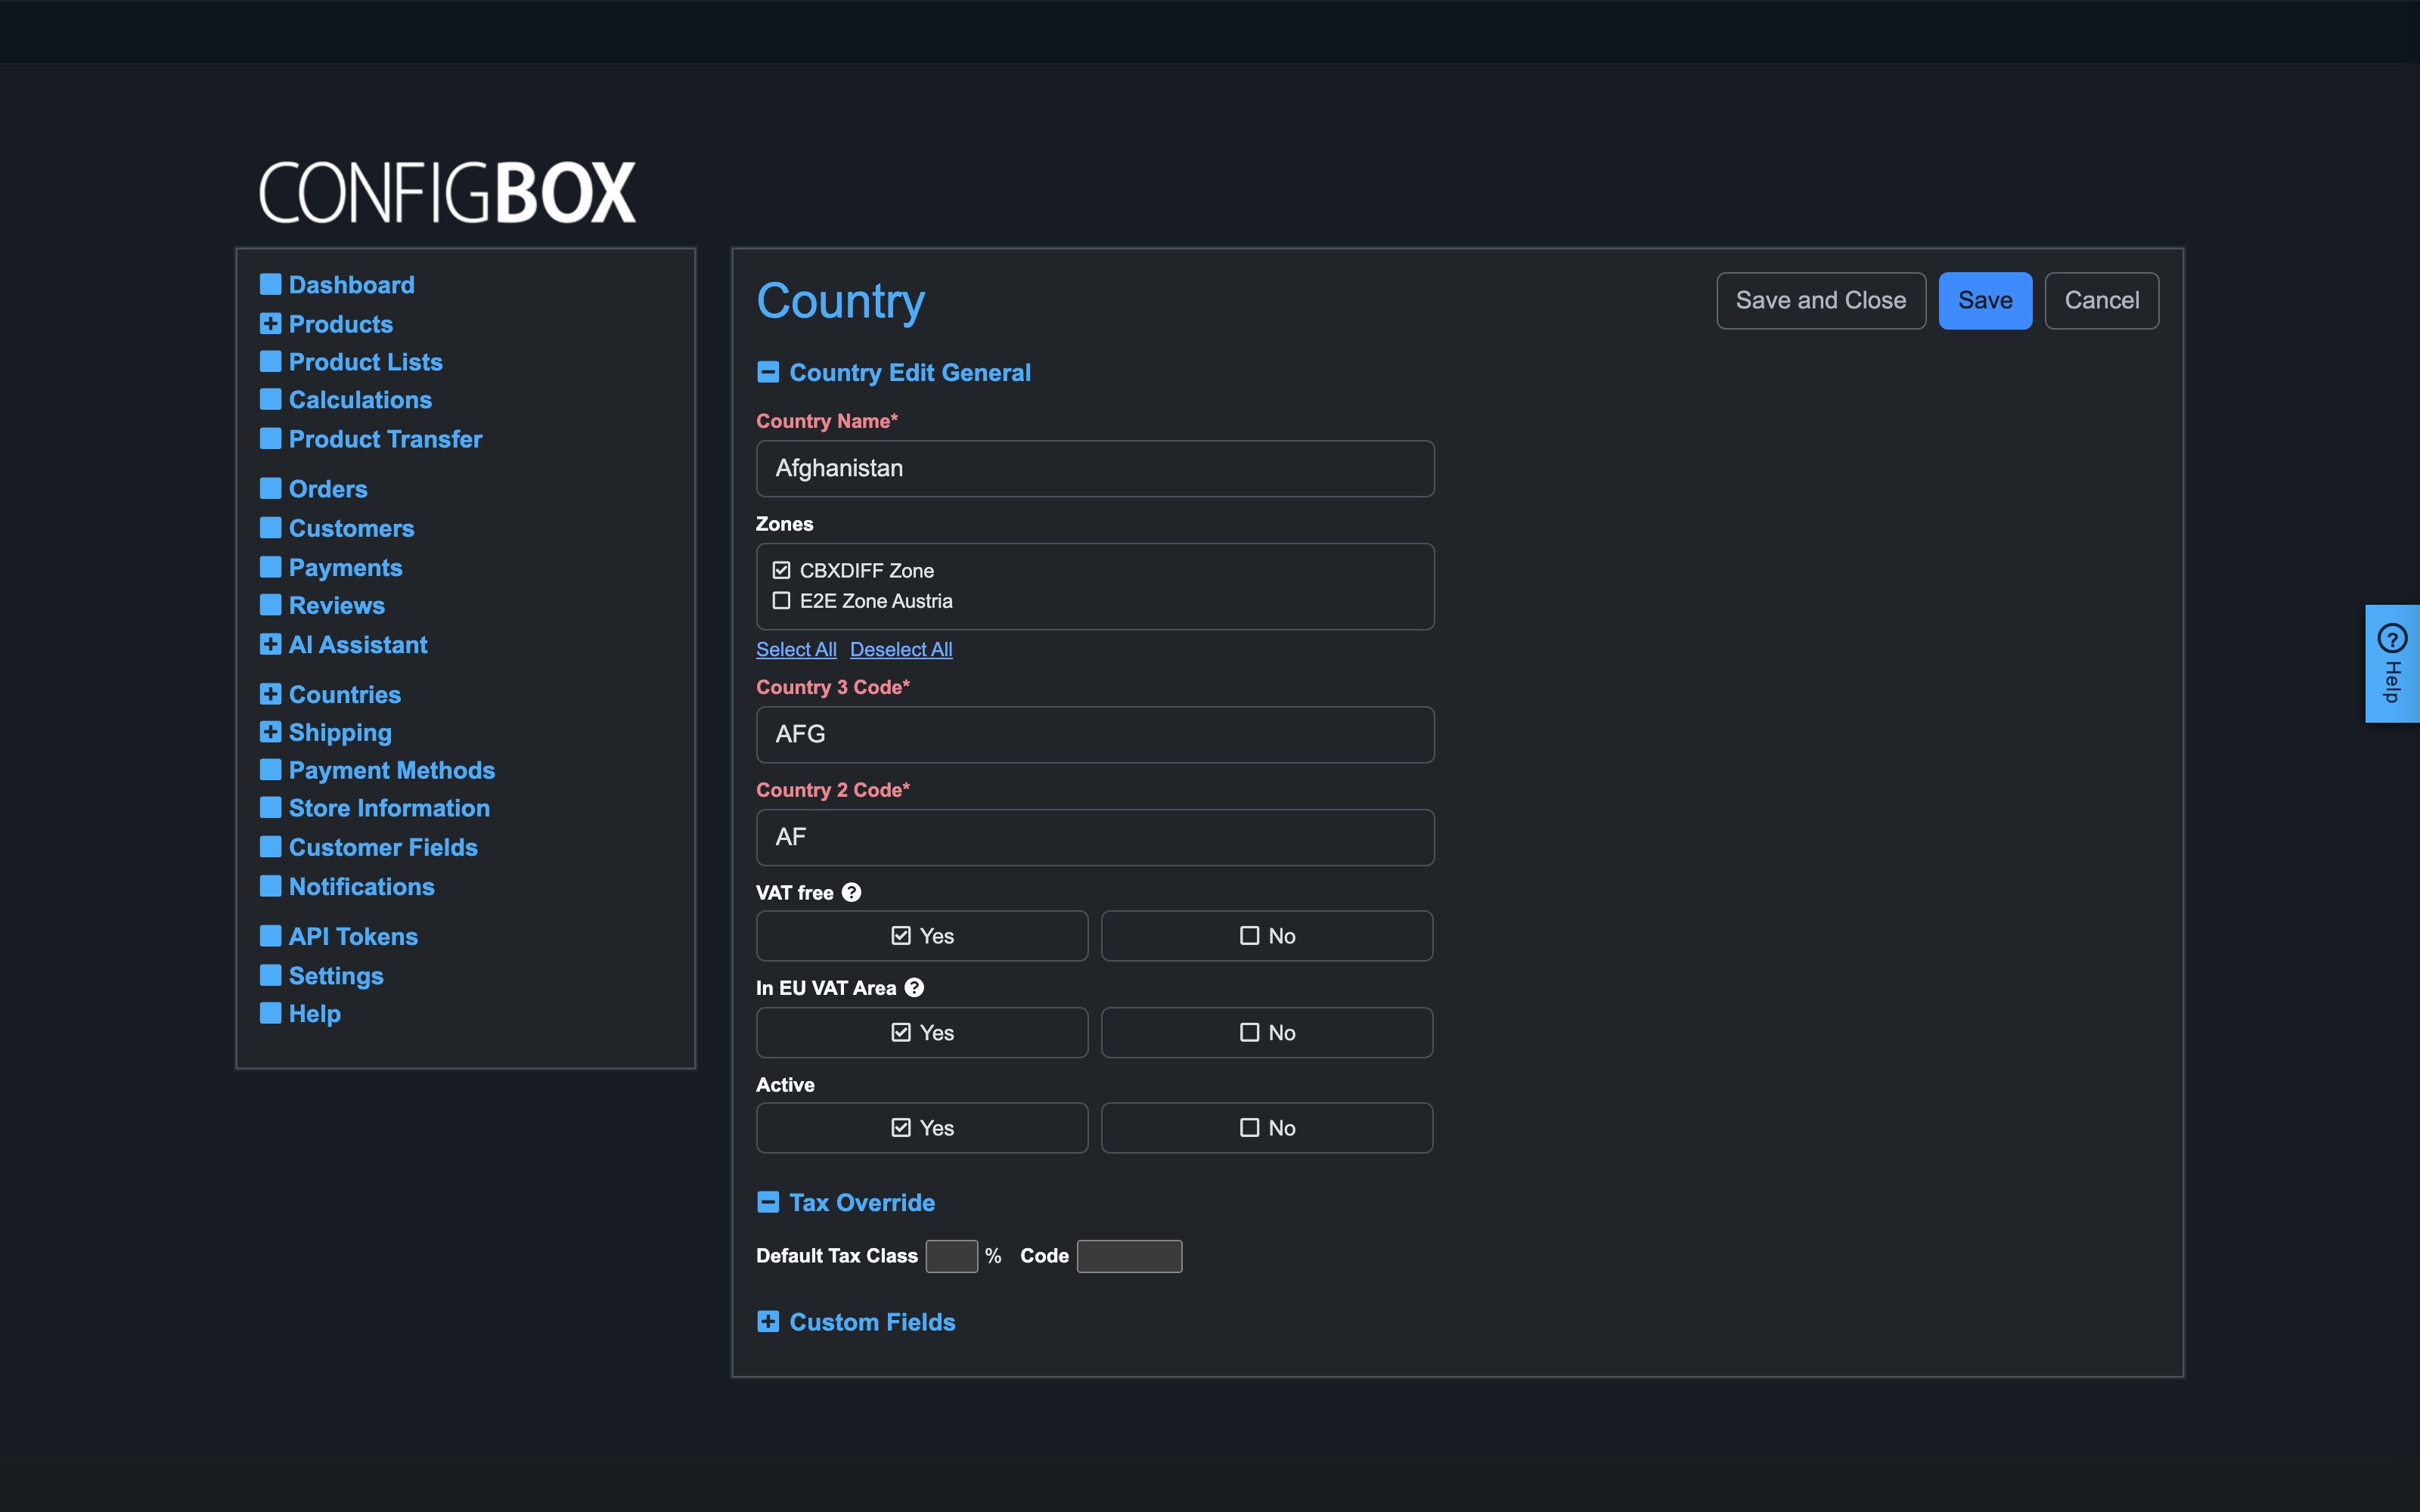Screen dimensions: 2420x1512
Task: Click the Save and Close button
Action: [x=1821, y=301]
